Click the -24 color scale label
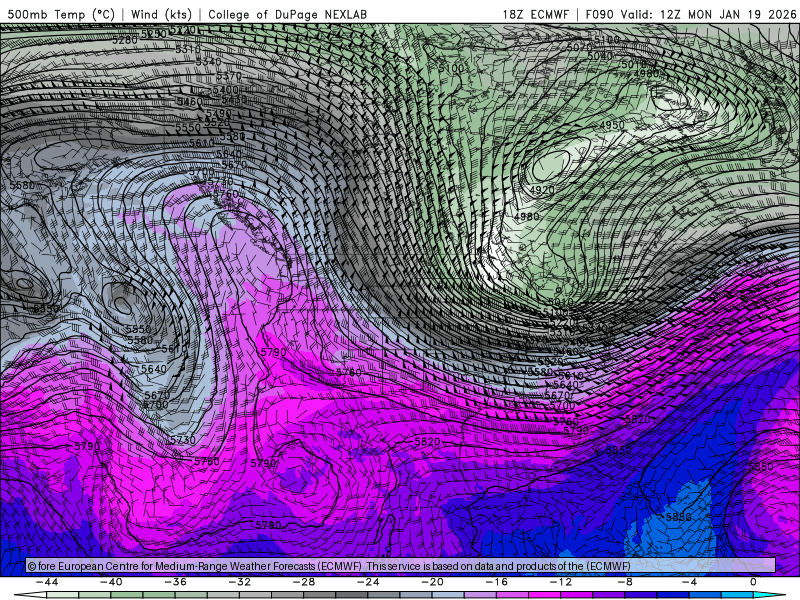Image resolution: width=800 pixels, height=600 pixels. tap(368, 582)
